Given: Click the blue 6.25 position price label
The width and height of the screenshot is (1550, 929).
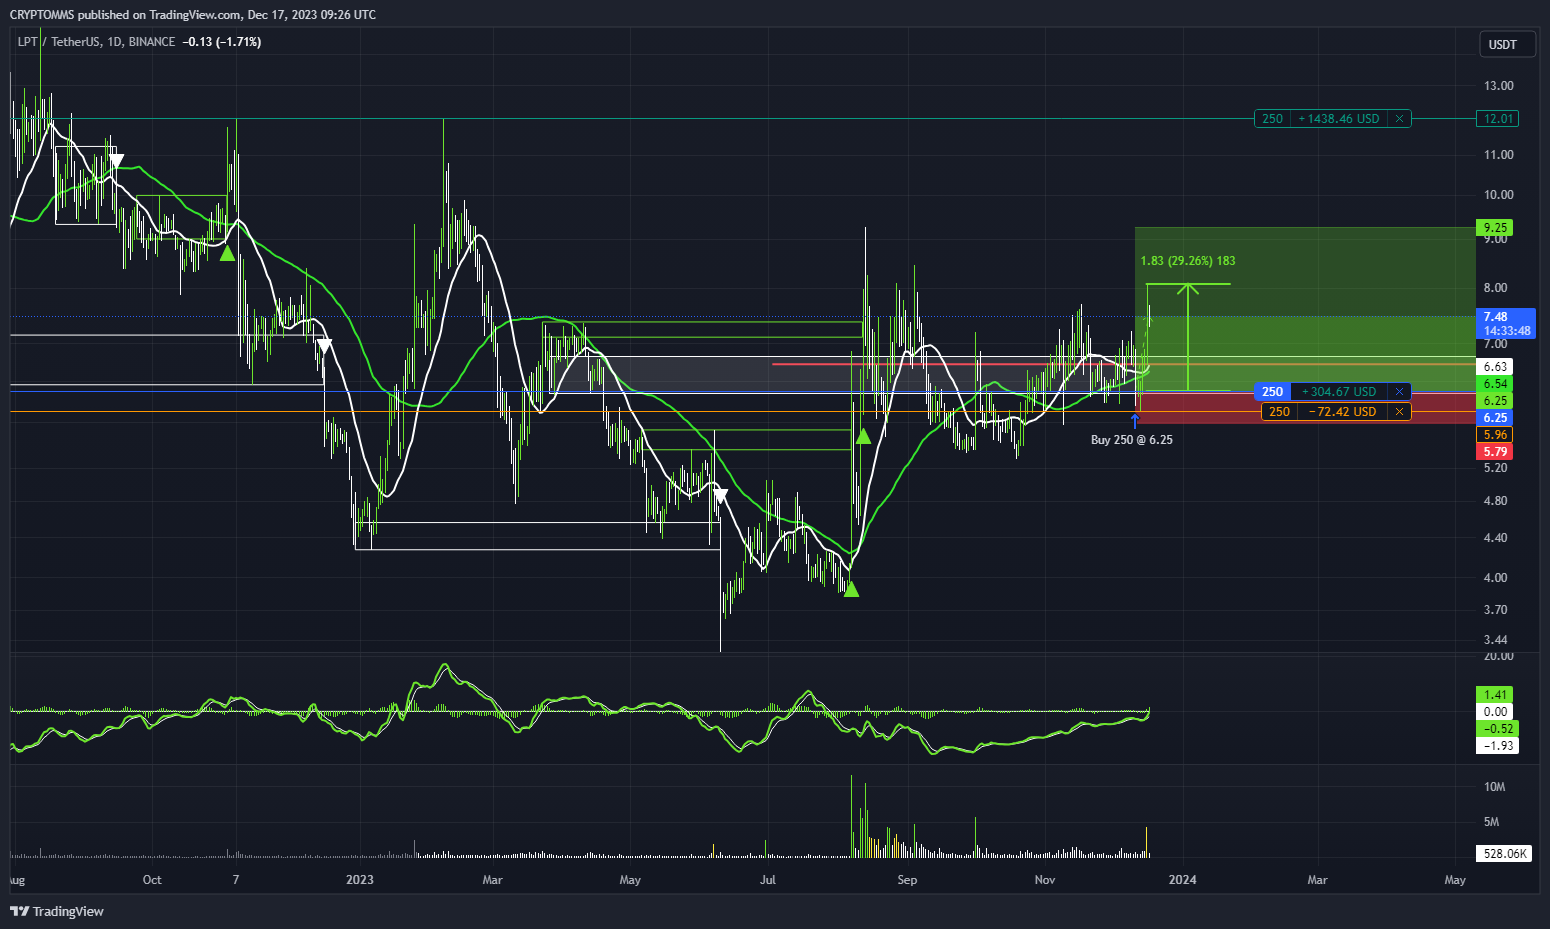Looking at the screenshot, I should [x=1495, y=418].
